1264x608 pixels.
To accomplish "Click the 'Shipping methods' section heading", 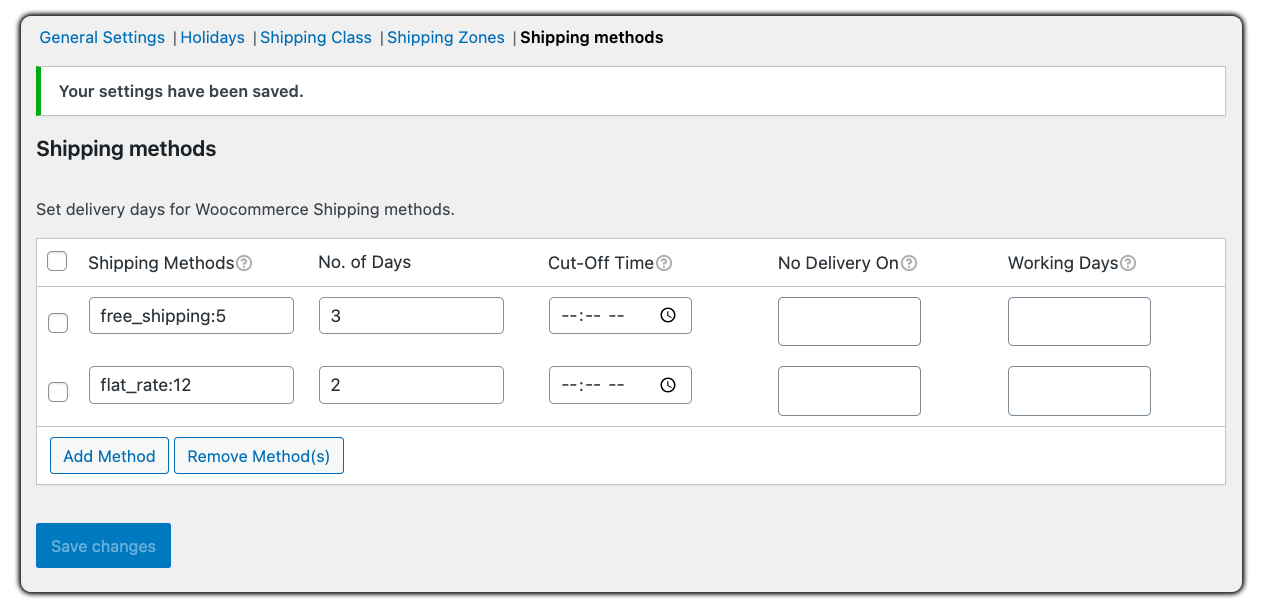I will tap(126, 149).
